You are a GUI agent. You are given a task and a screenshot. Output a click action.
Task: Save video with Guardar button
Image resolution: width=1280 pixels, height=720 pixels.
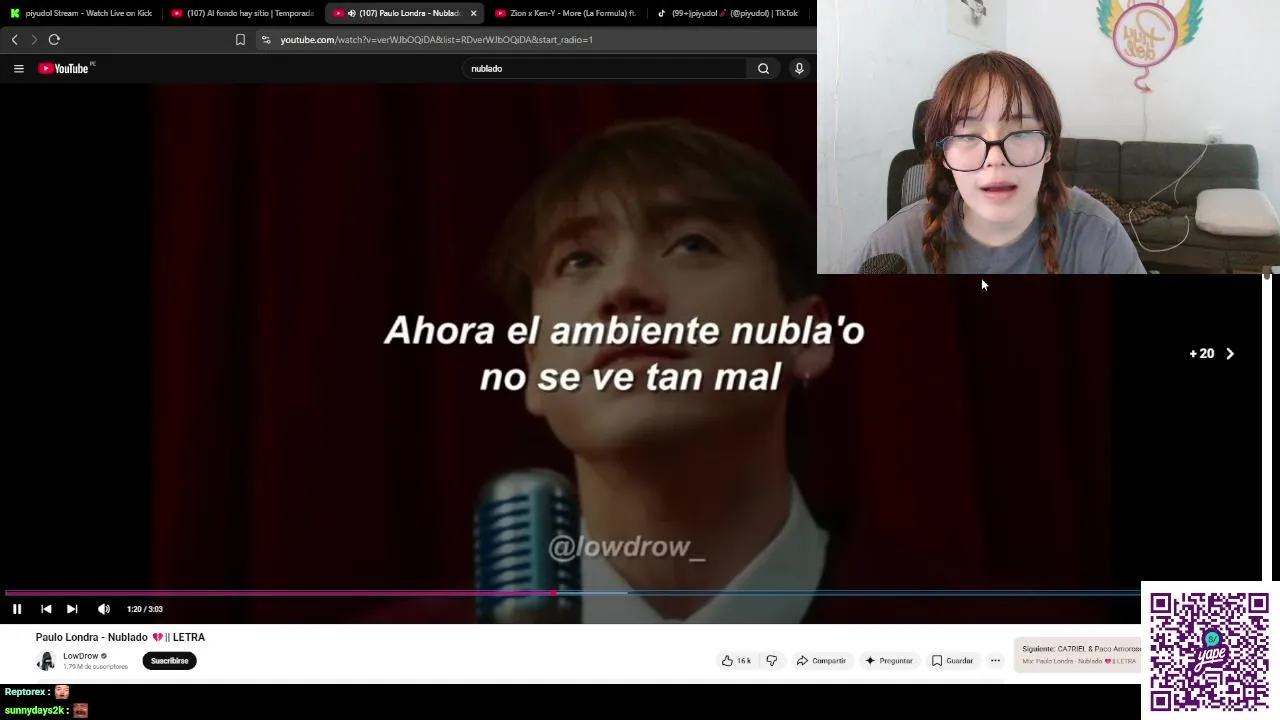pos(952,661)
